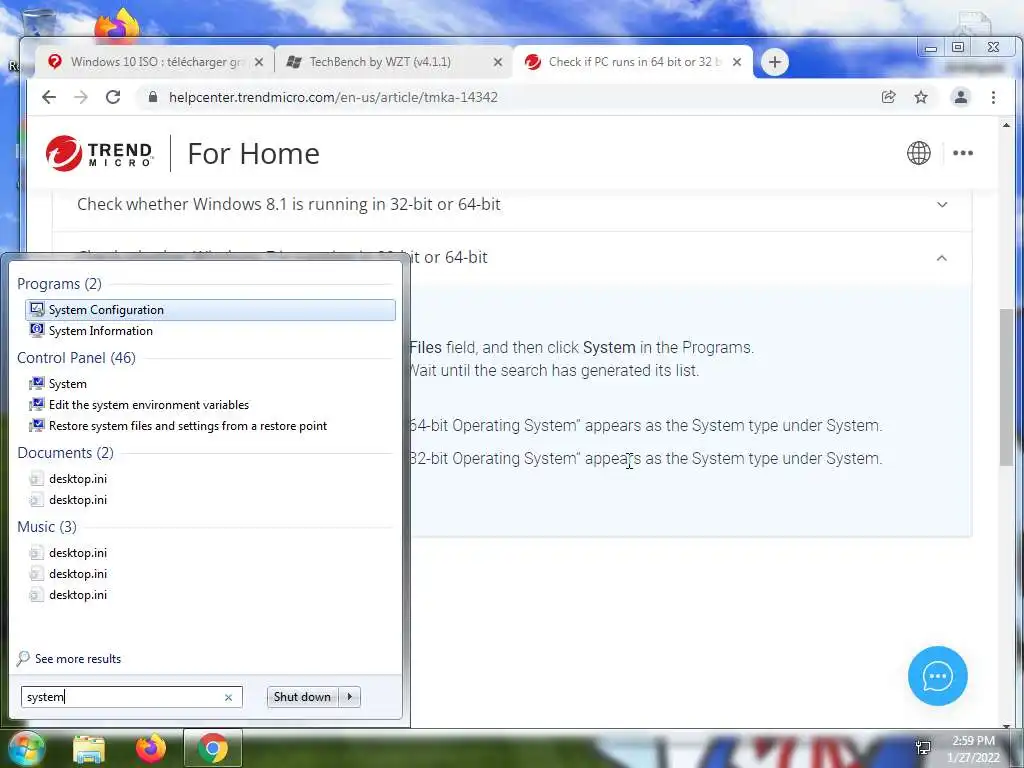The height and width of the screenshot is (768, 1024).
Task: Click the Documents (2) group header
Action: (x=65, y=453)
